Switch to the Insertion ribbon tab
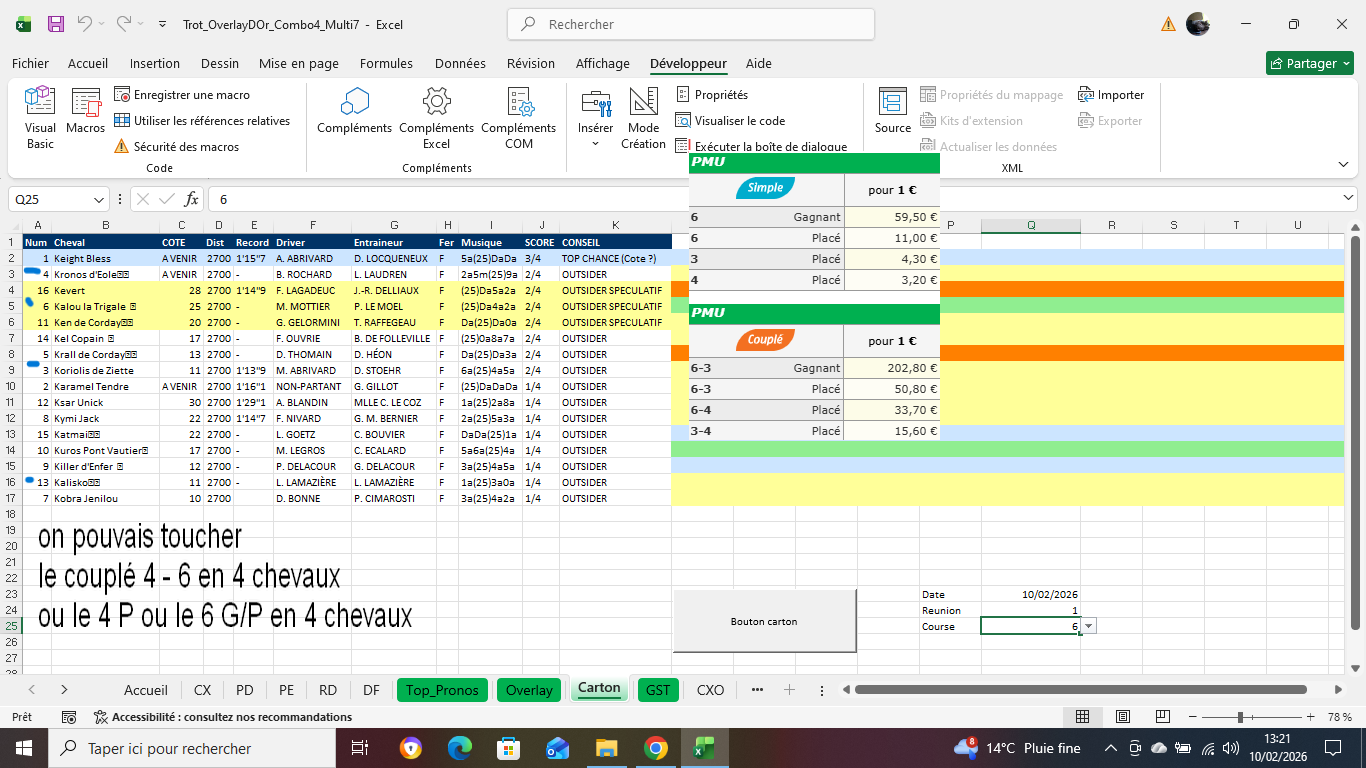The height and width of the screenshot is (768, 1366). click(x=155, y=63)
